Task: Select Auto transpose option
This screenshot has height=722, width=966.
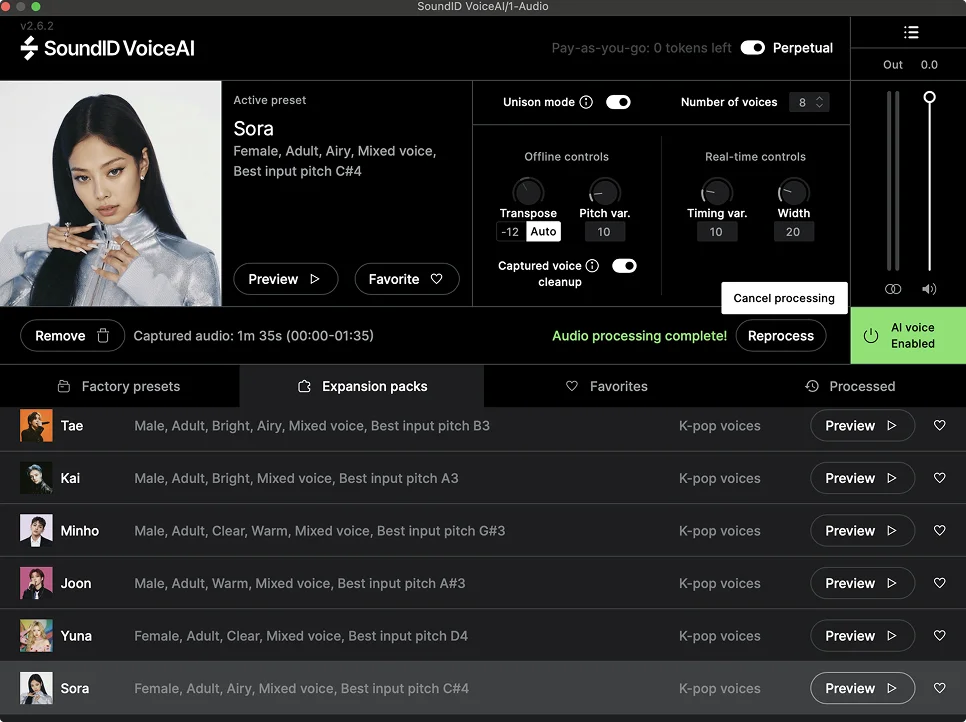Action: 543,232
